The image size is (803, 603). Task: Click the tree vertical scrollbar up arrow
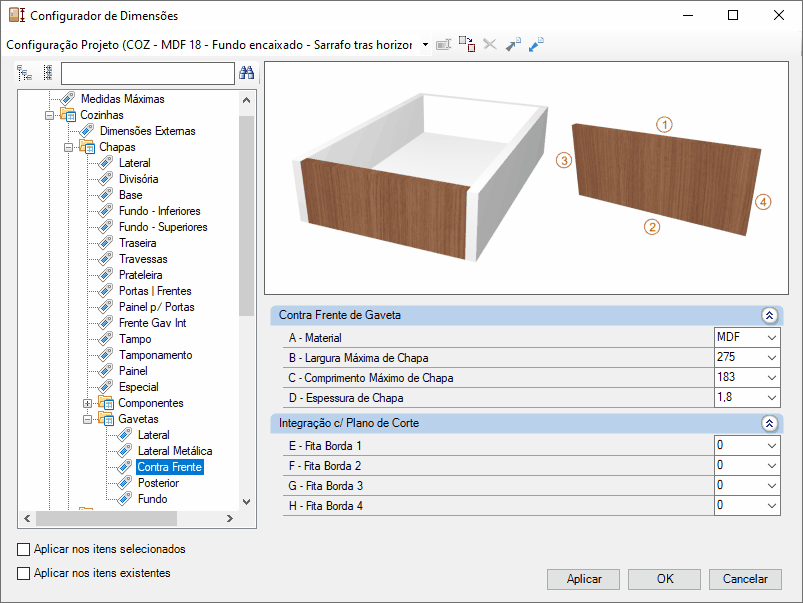tap(246, 100)
